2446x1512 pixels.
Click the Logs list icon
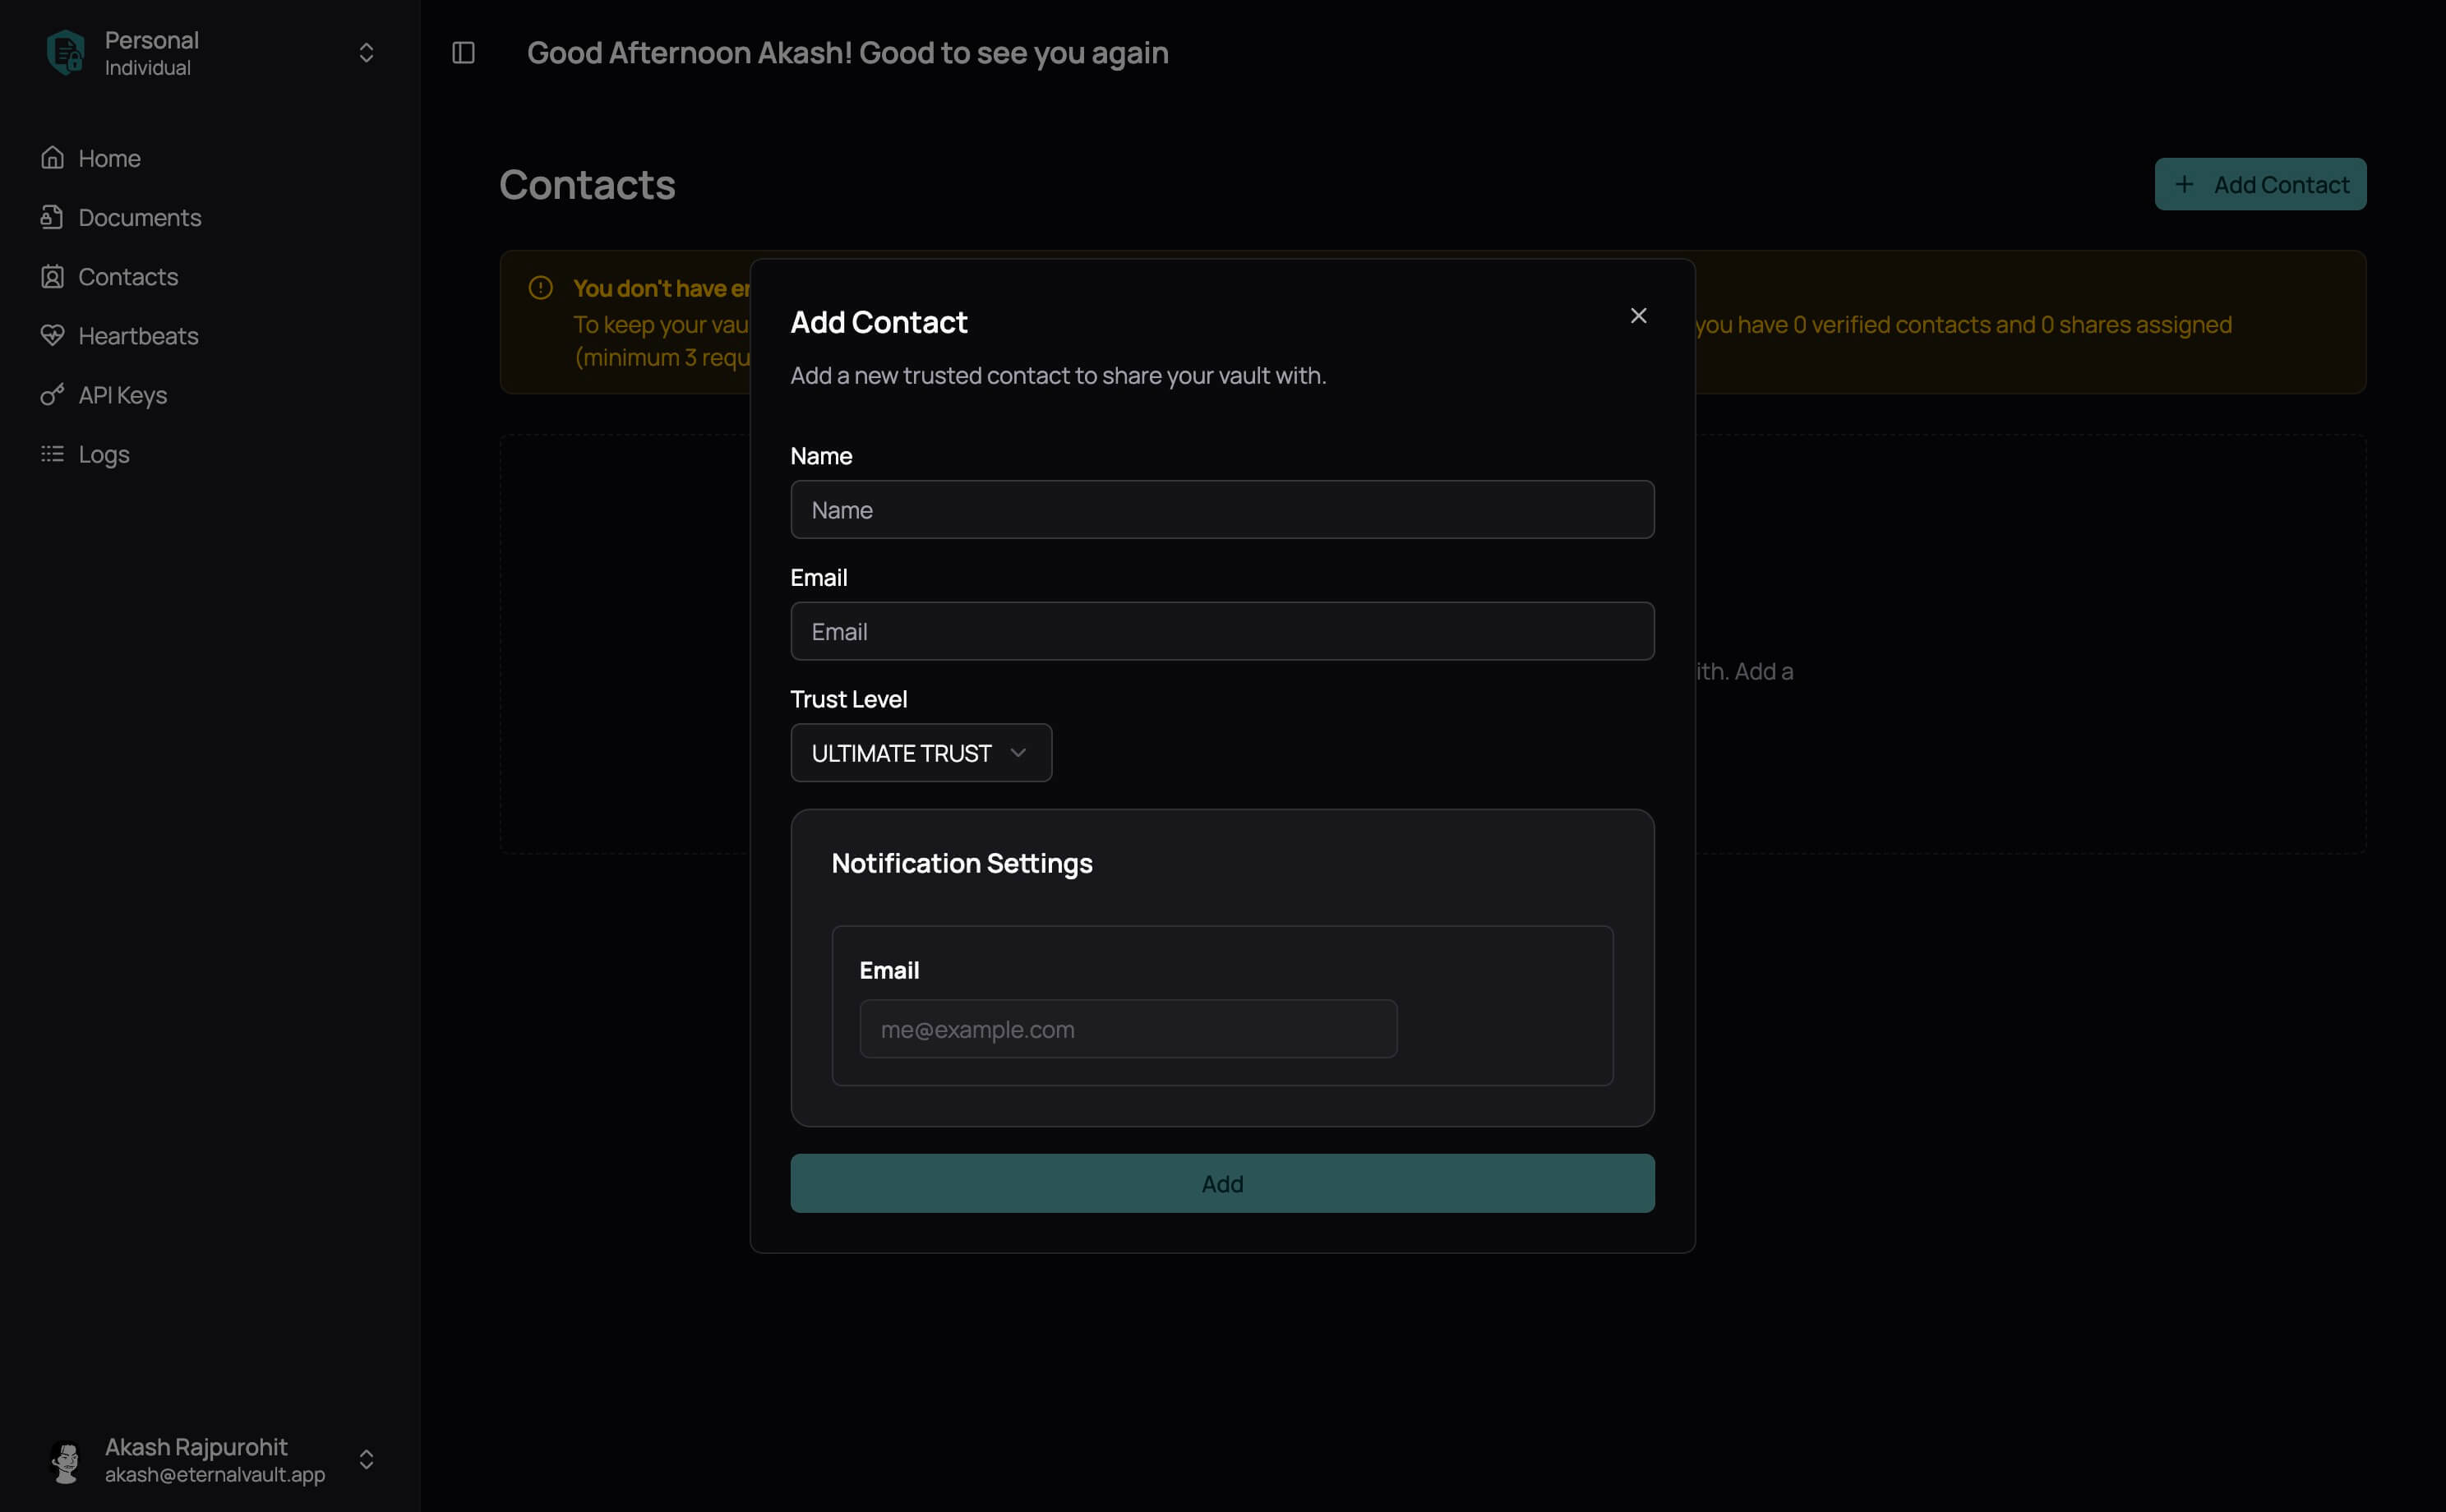(52, 453)
